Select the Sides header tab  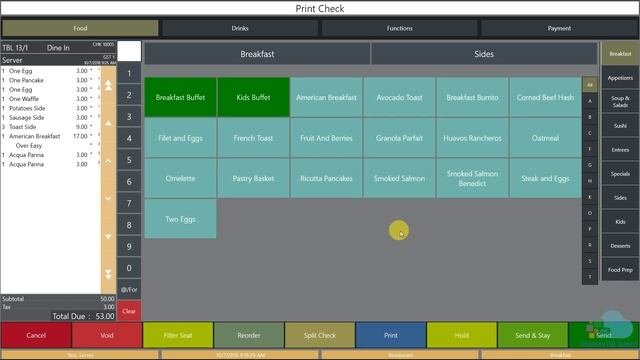pyautogui.click(x=484, y=54)
